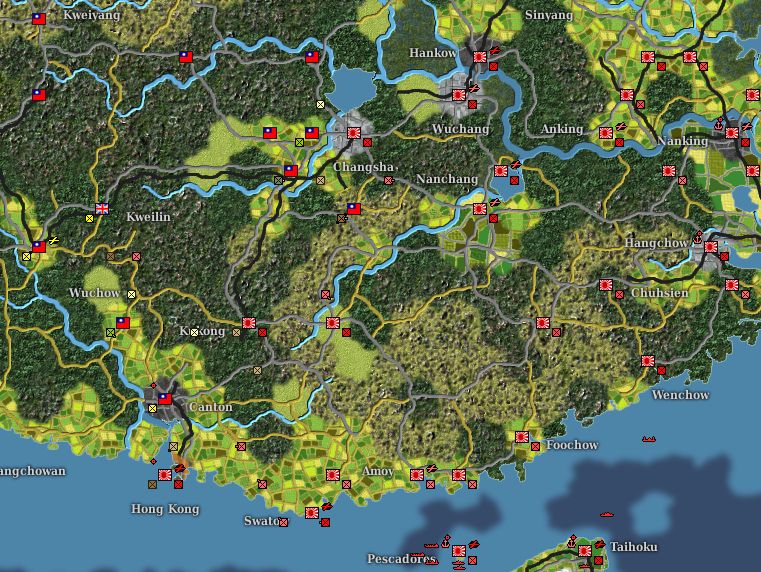Select the Chinese flag below Wuchow

(123, 323)
